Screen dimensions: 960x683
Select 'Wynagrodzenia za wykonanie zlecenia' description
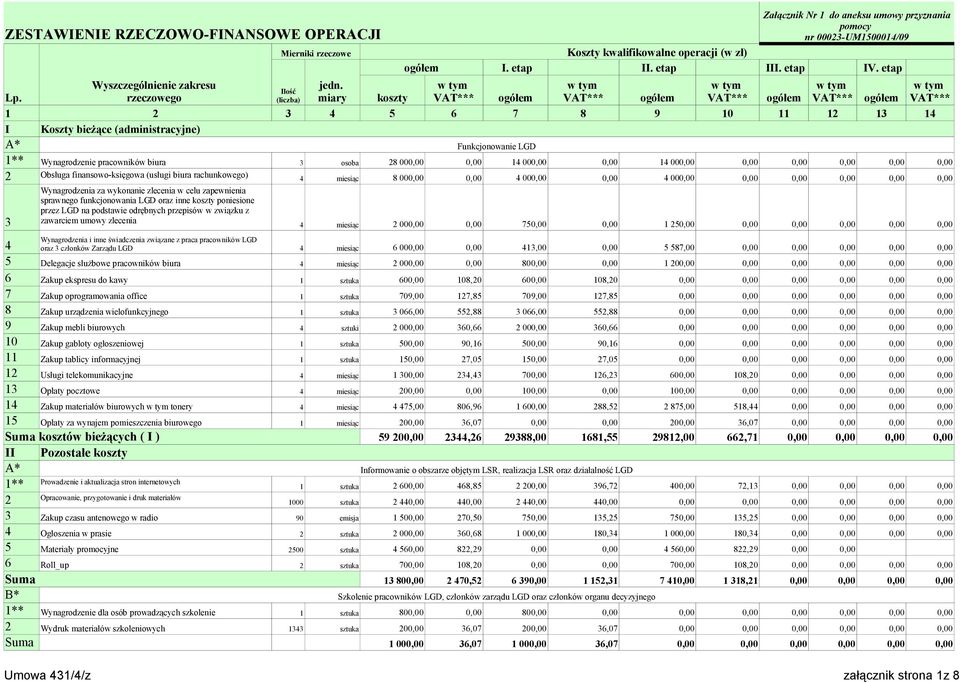(148, 205)
